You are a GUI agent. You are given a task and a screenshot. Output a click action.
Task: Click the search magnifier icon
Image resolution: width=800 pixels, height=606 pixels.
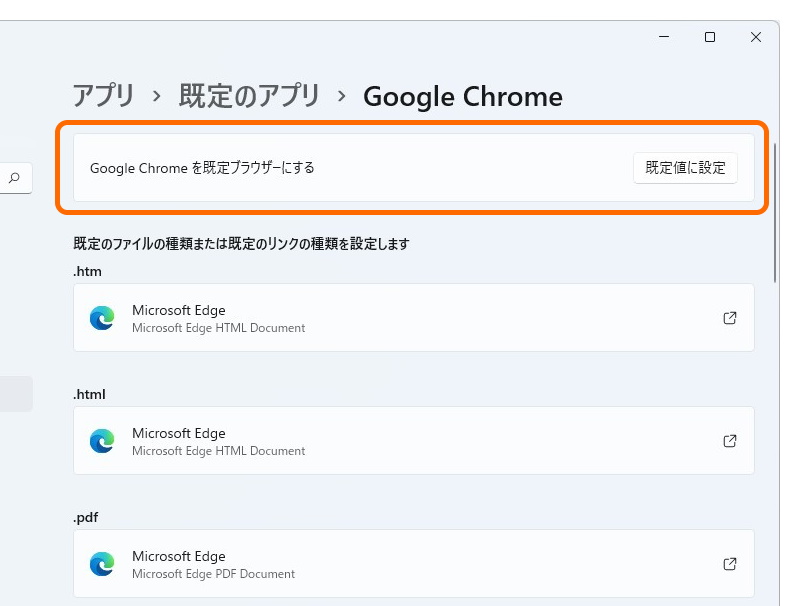pyautogui.click(x=14, y=178)
